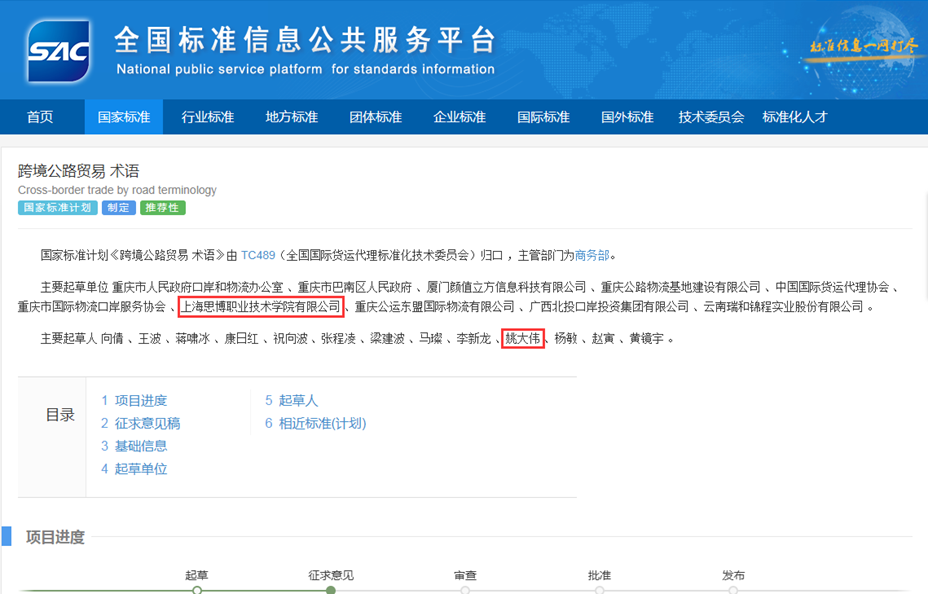Select the text 重庆市巴南区人民政府
This screenshot has height=594, width=928.
point(355,287)
